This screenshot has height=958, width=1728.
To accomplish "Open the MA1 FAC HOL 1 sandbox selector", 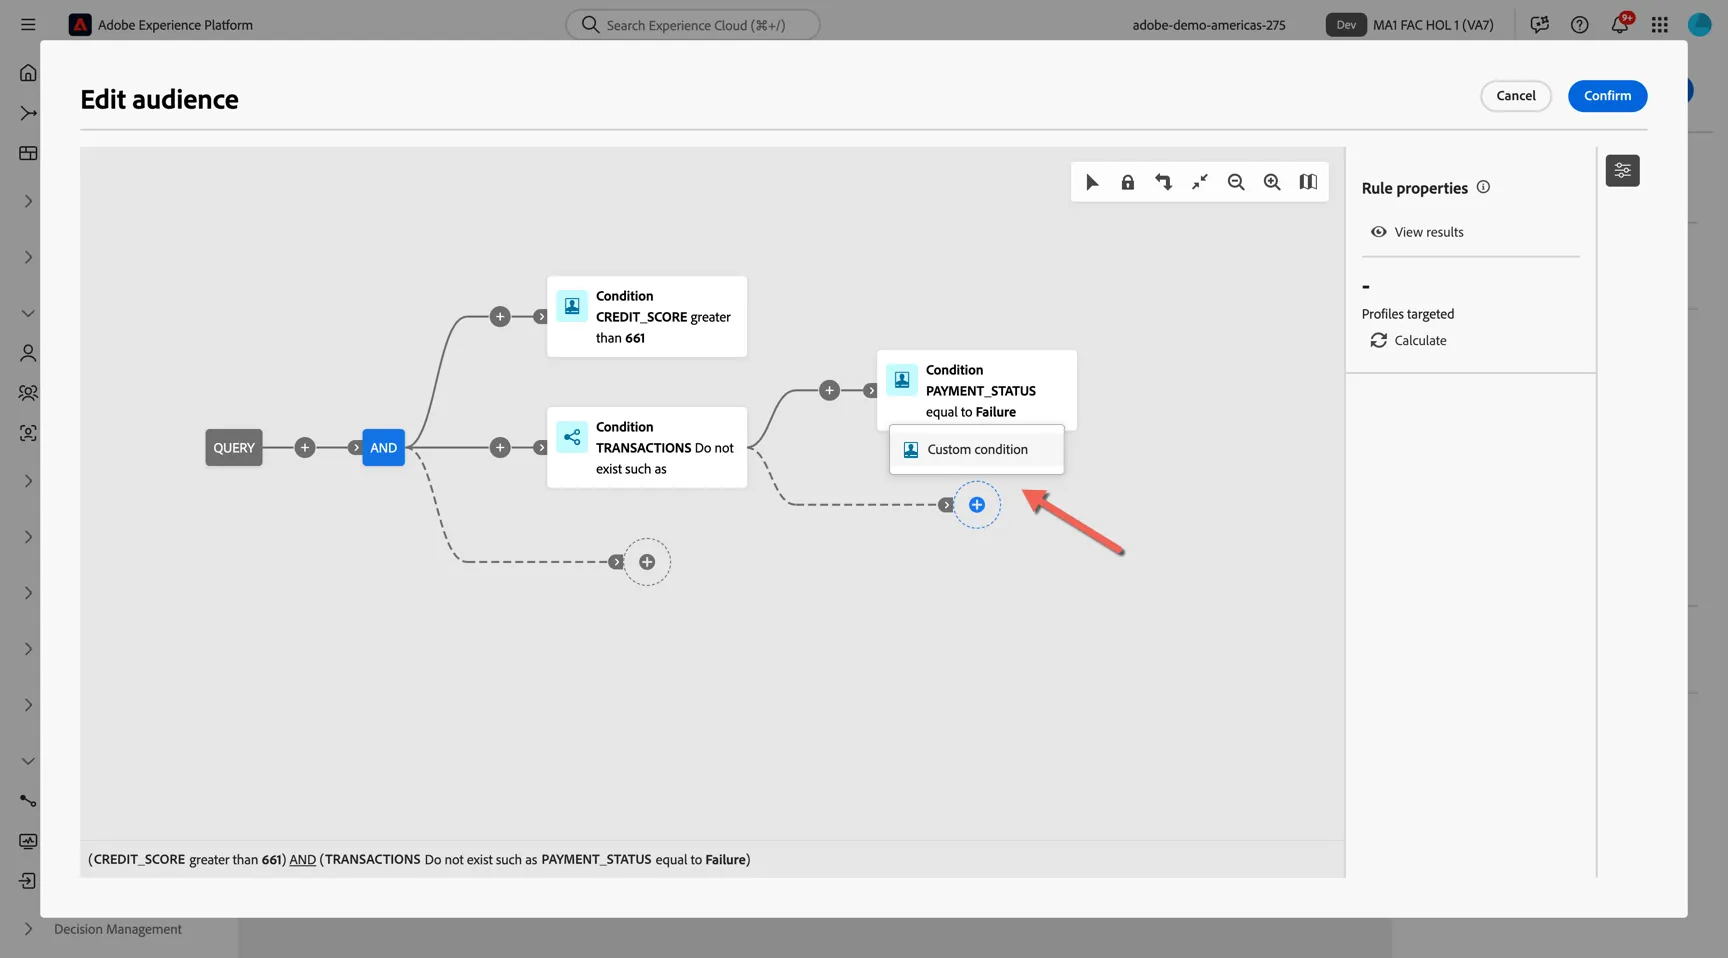I will tap(1410, 25).
